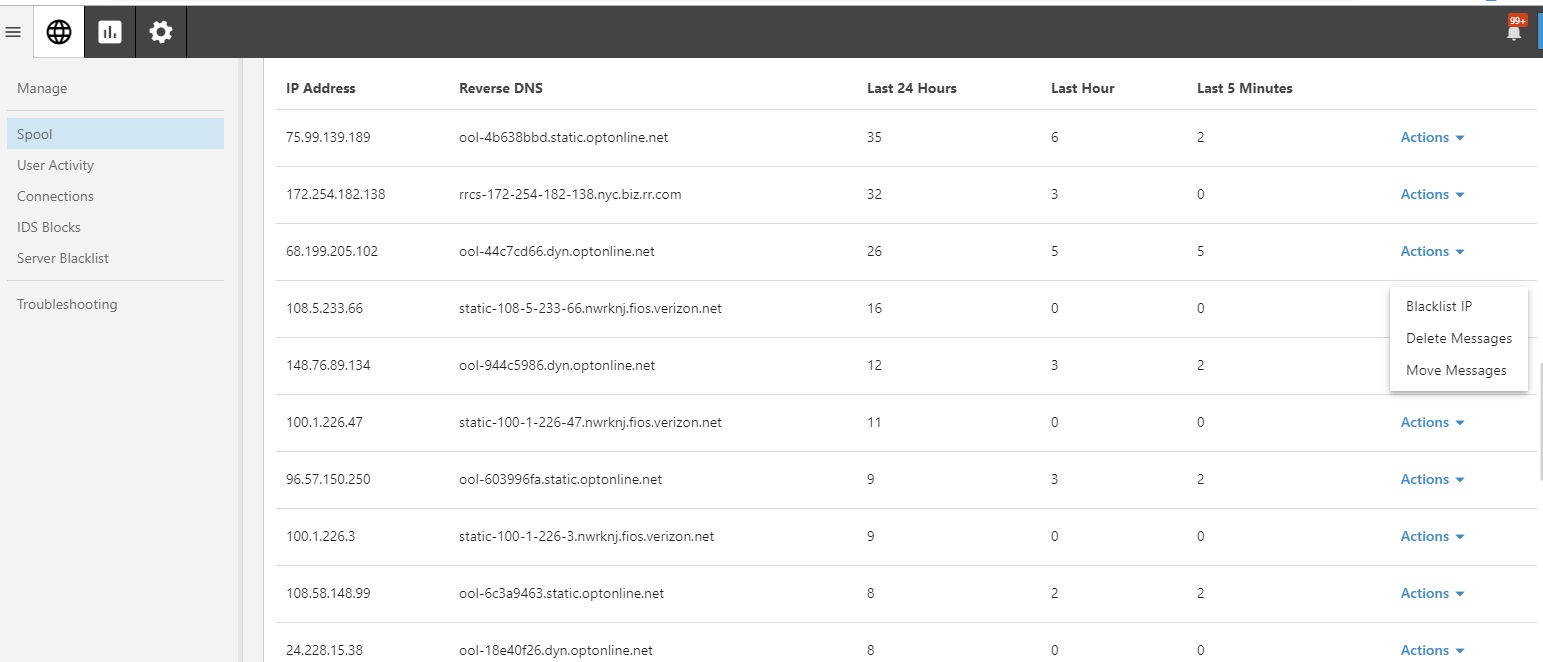Open Connections sidebar item
The width and height of the screenshot is (1543, 662).
coord(55,197)
